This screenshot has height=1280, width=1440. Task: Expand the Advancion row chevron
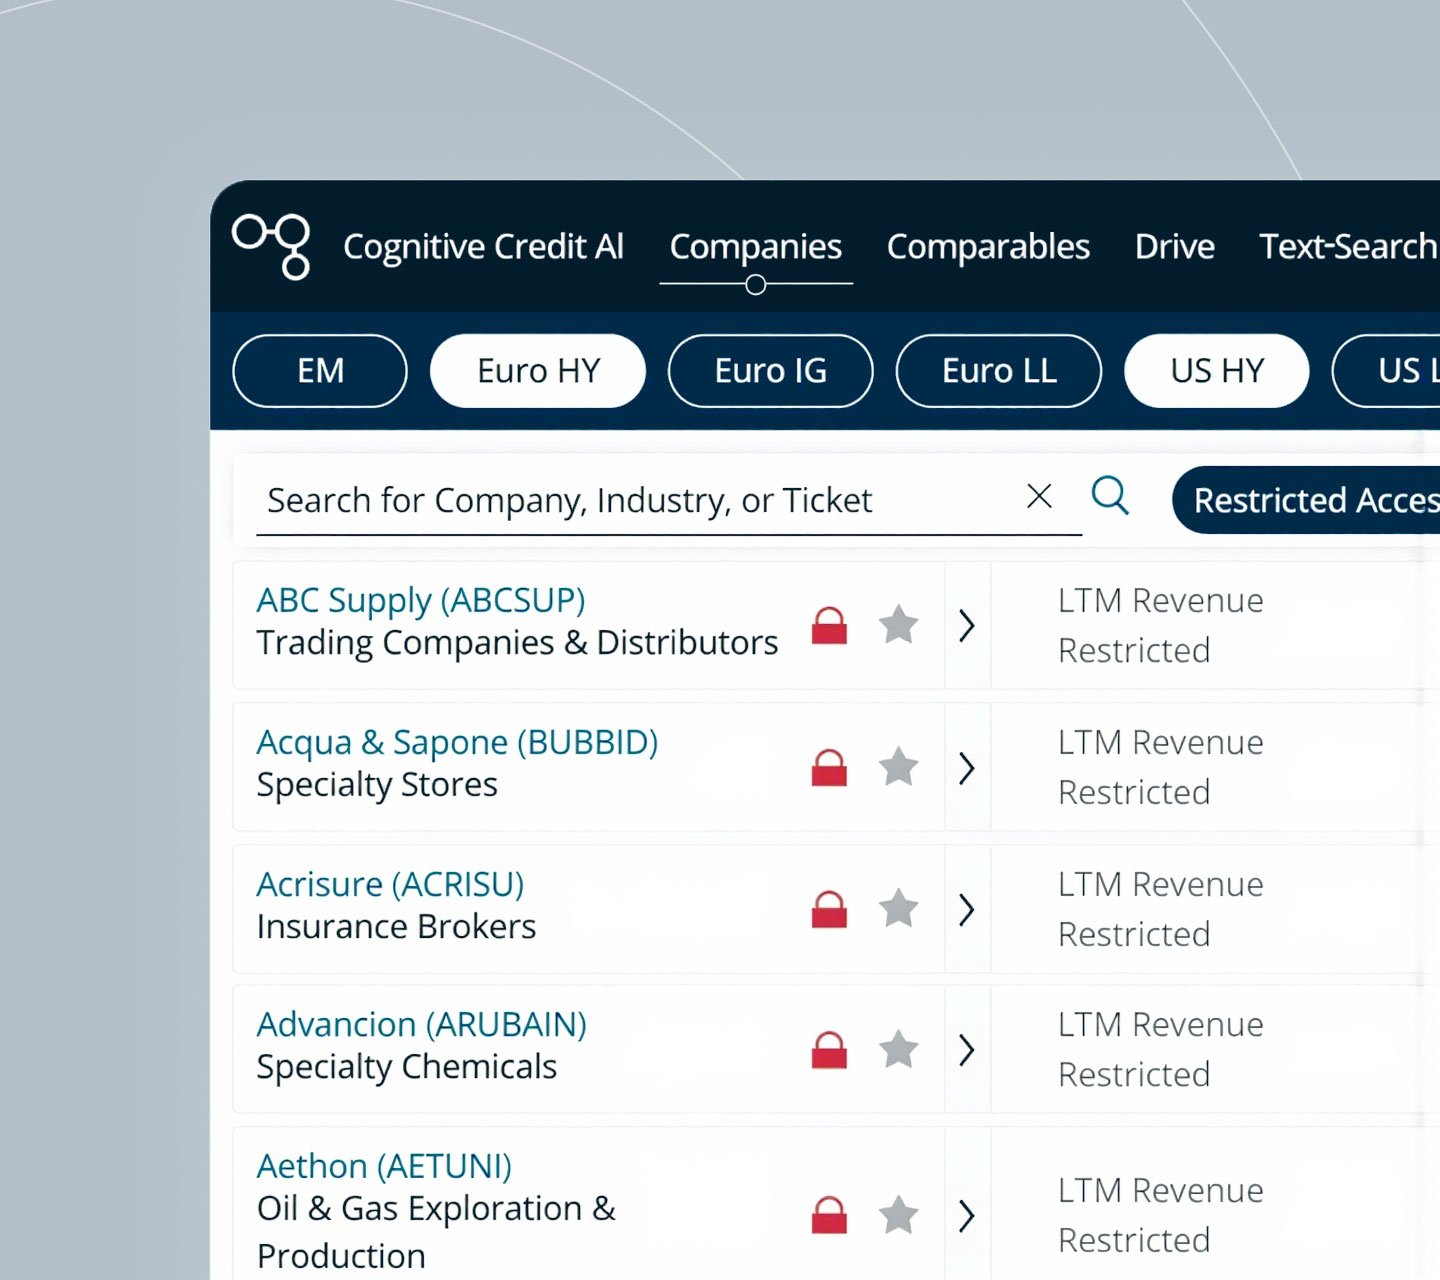966,1049
